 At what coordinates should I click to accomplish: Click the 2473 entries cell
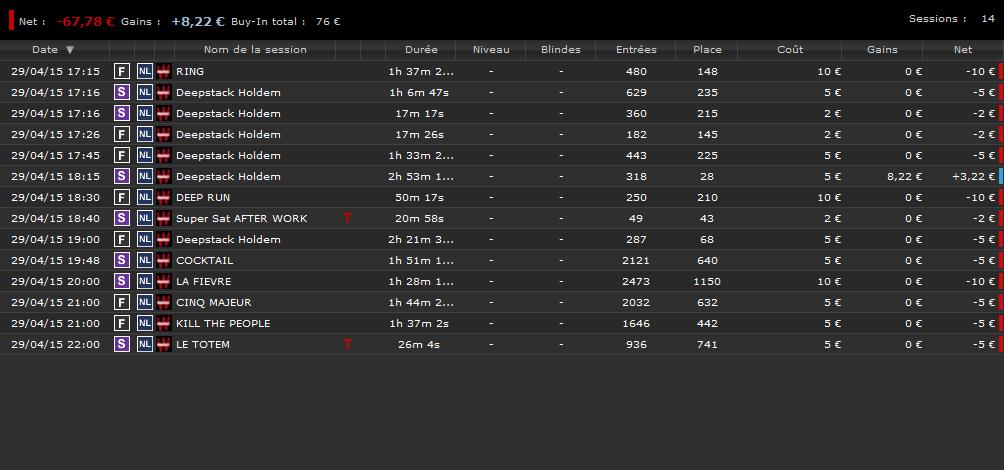click(636, 281)
